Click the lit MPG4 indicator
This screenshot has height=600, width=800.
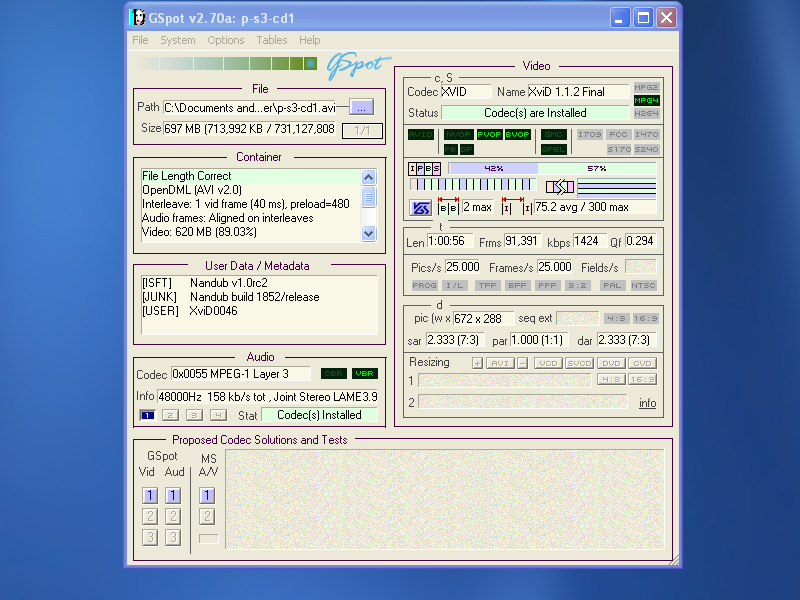click(646, 101)
